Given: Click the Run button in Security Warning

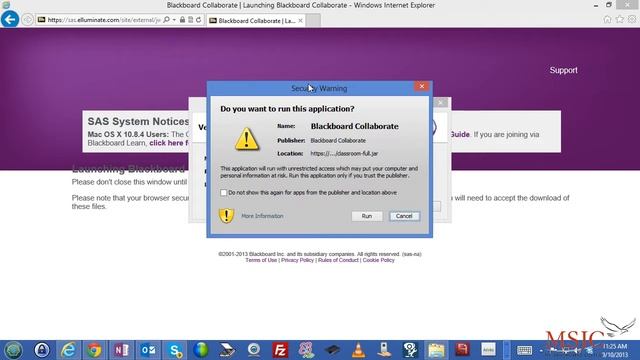Looking at the screenshot, I should (x=367, y=216).
